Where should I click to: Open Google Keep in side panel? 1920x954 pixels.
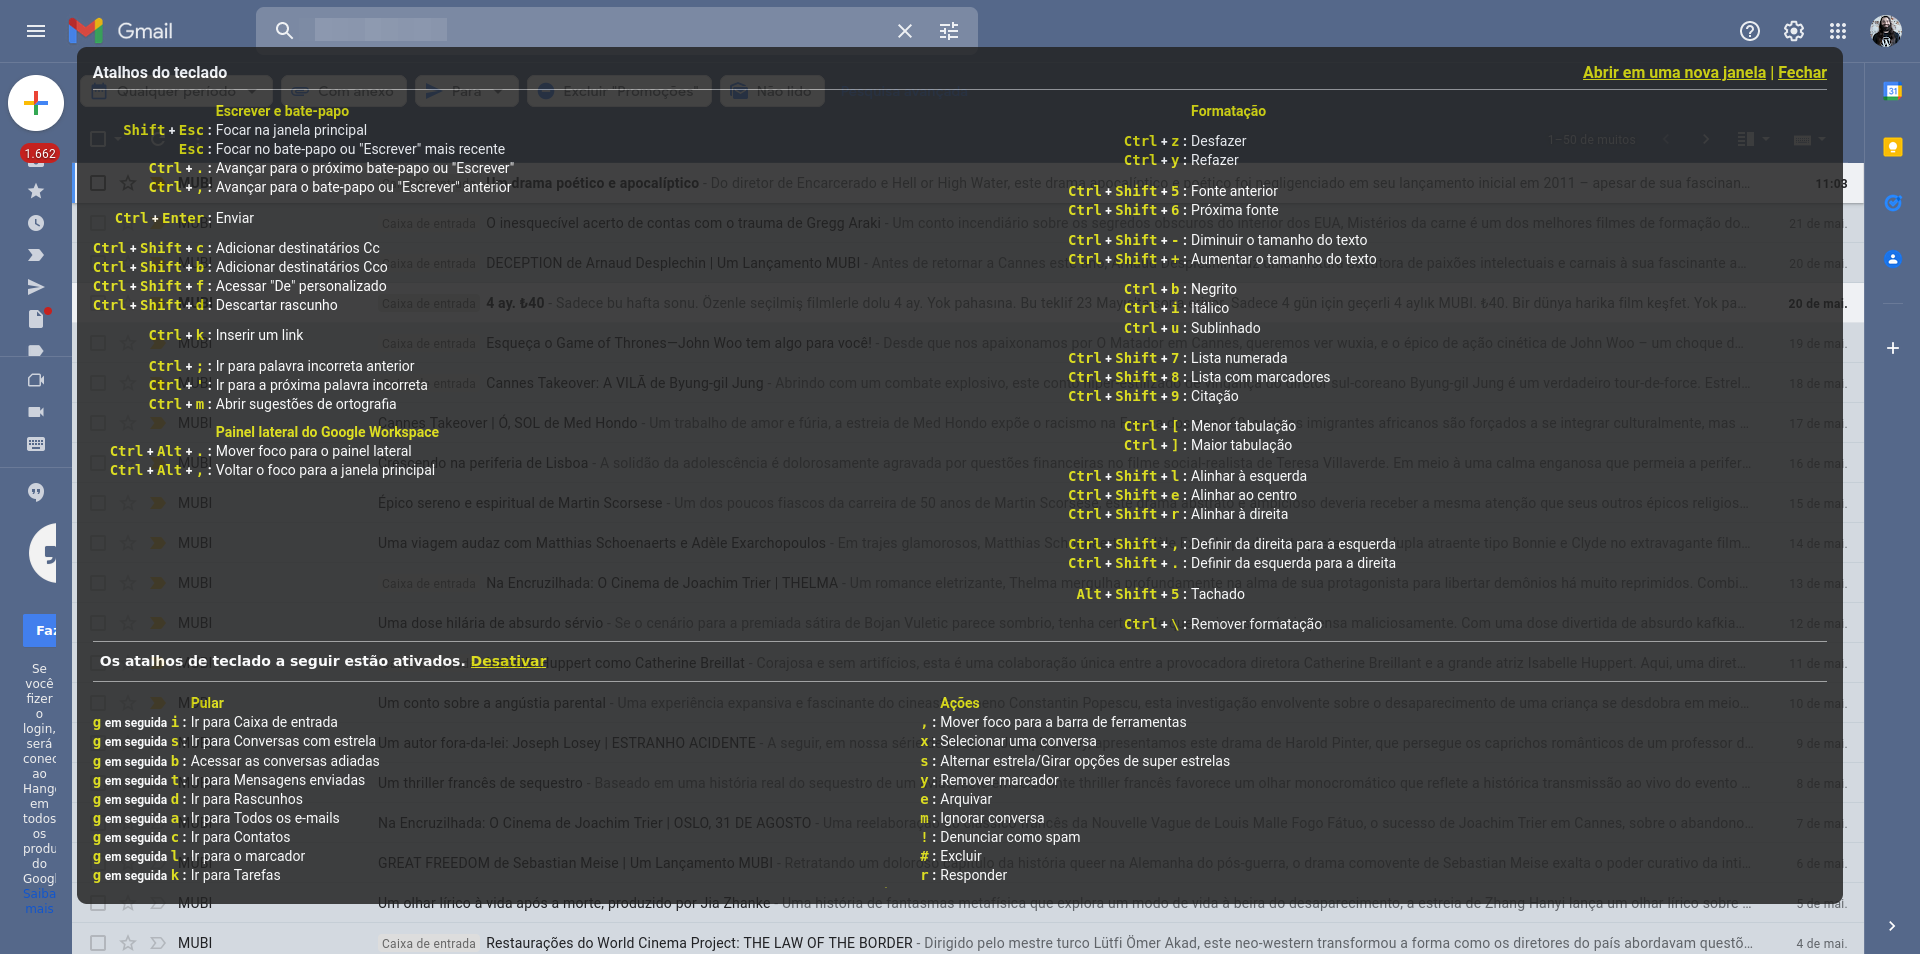tap(1892, 148)
